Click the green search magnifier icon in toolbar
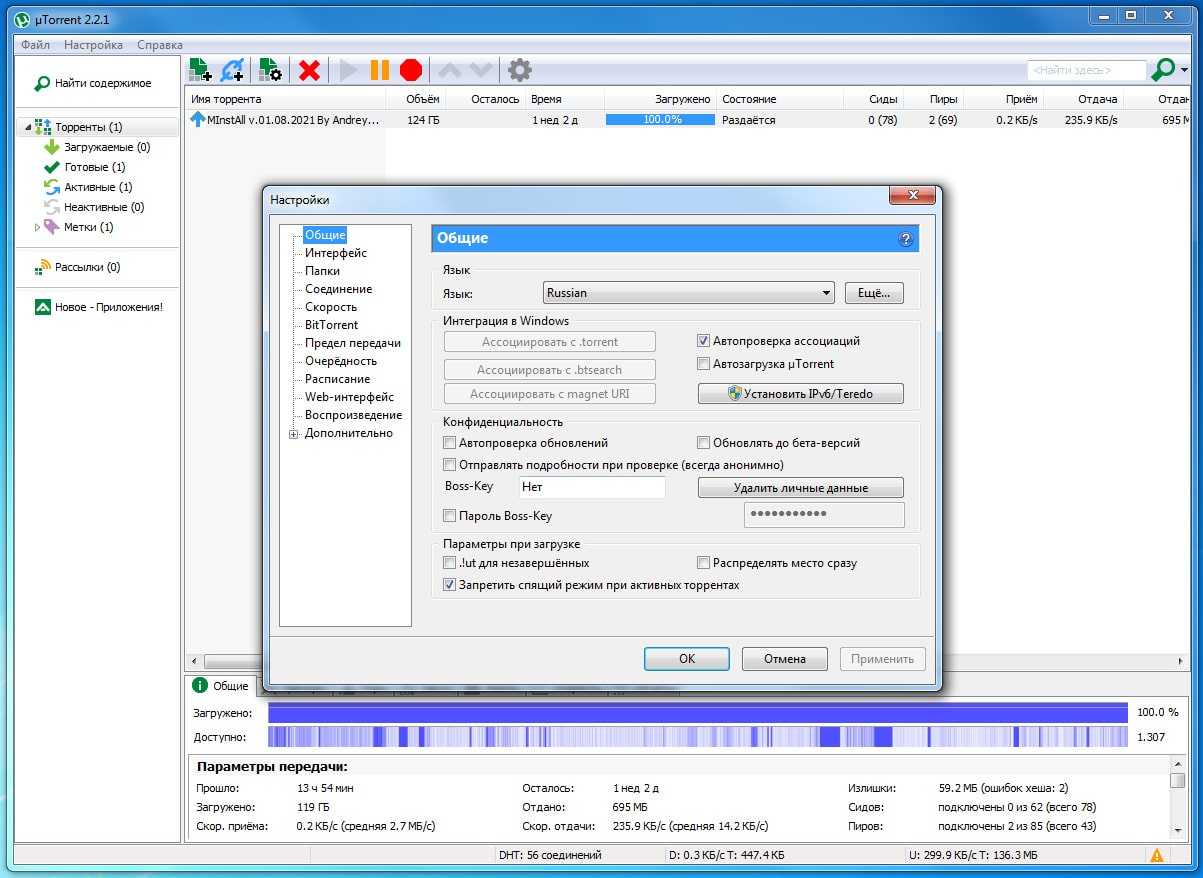This screenshot has width=1203, height=878. coord(1163,70)
